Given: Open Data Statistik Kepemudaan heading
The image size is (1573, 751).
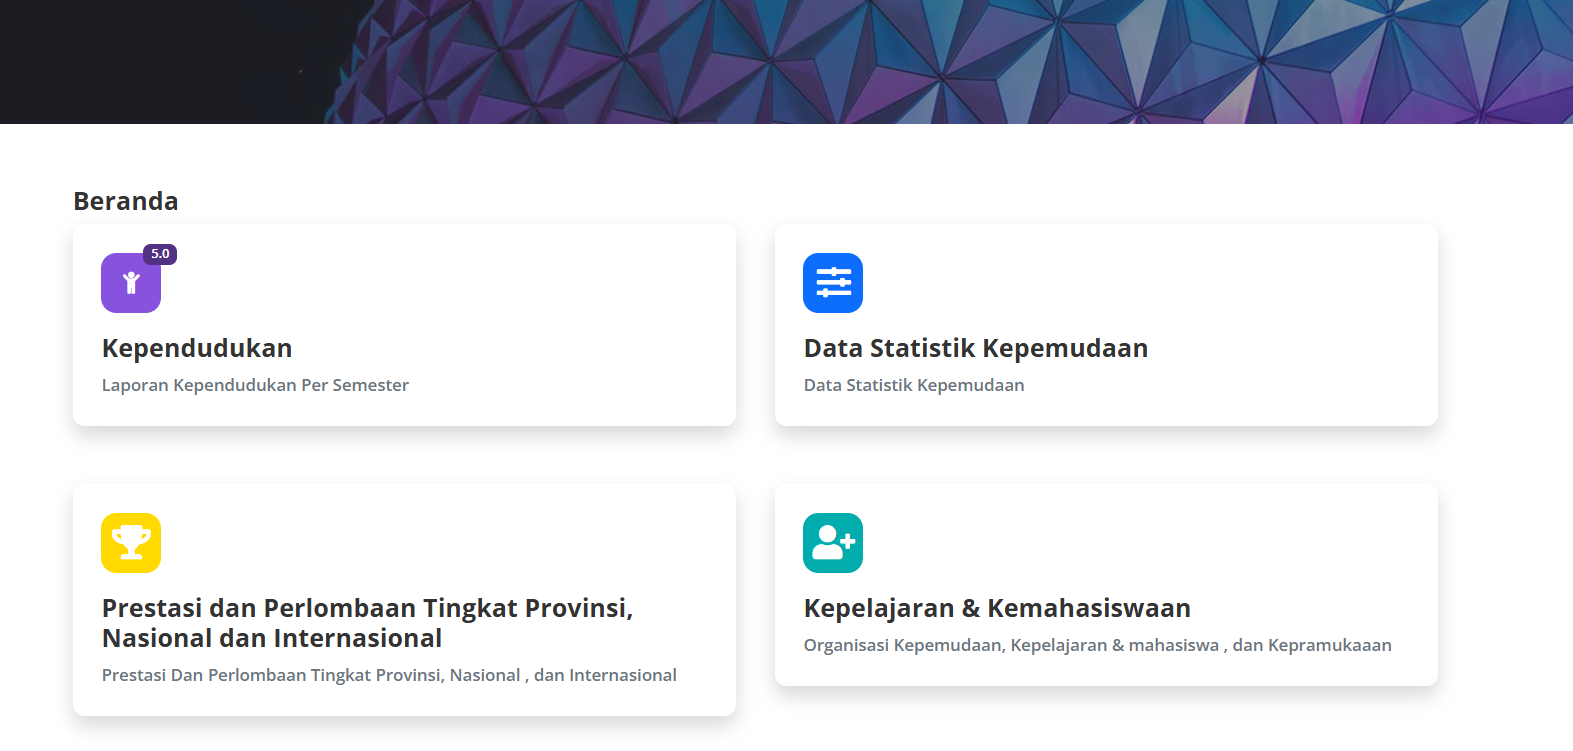Looking at the screenshot, I should (x=975, y=348).
